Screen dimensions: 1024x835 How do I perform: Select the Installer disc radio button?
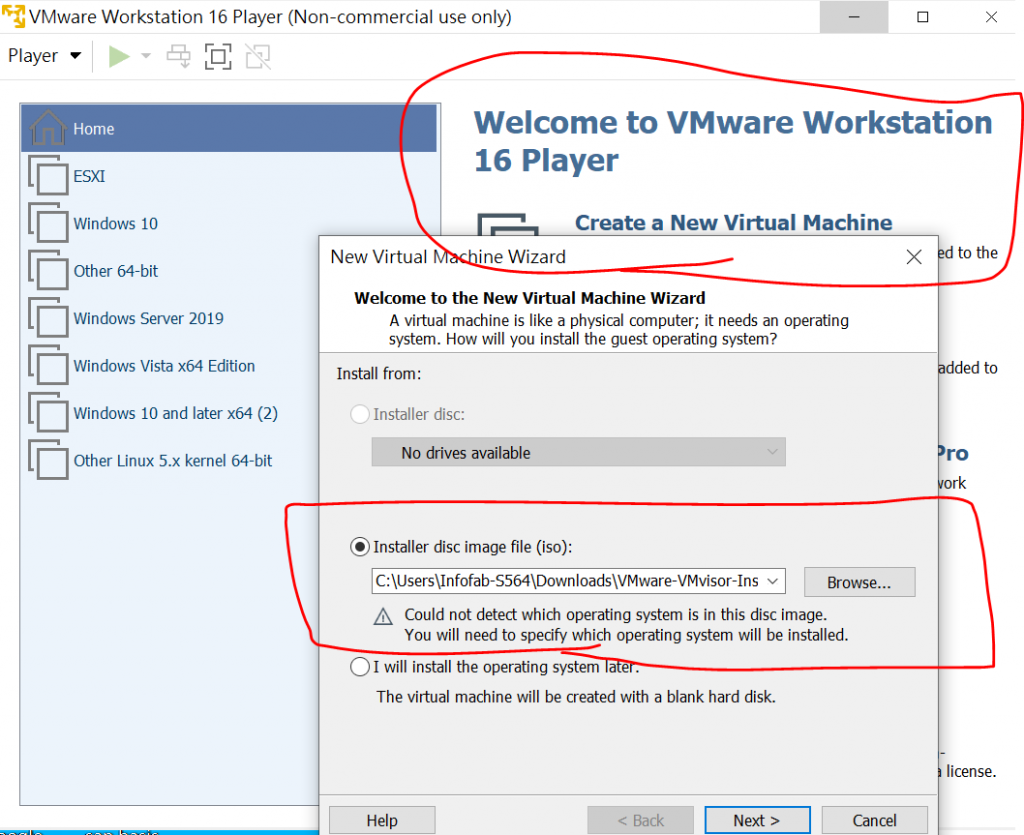tap(360, 415)
